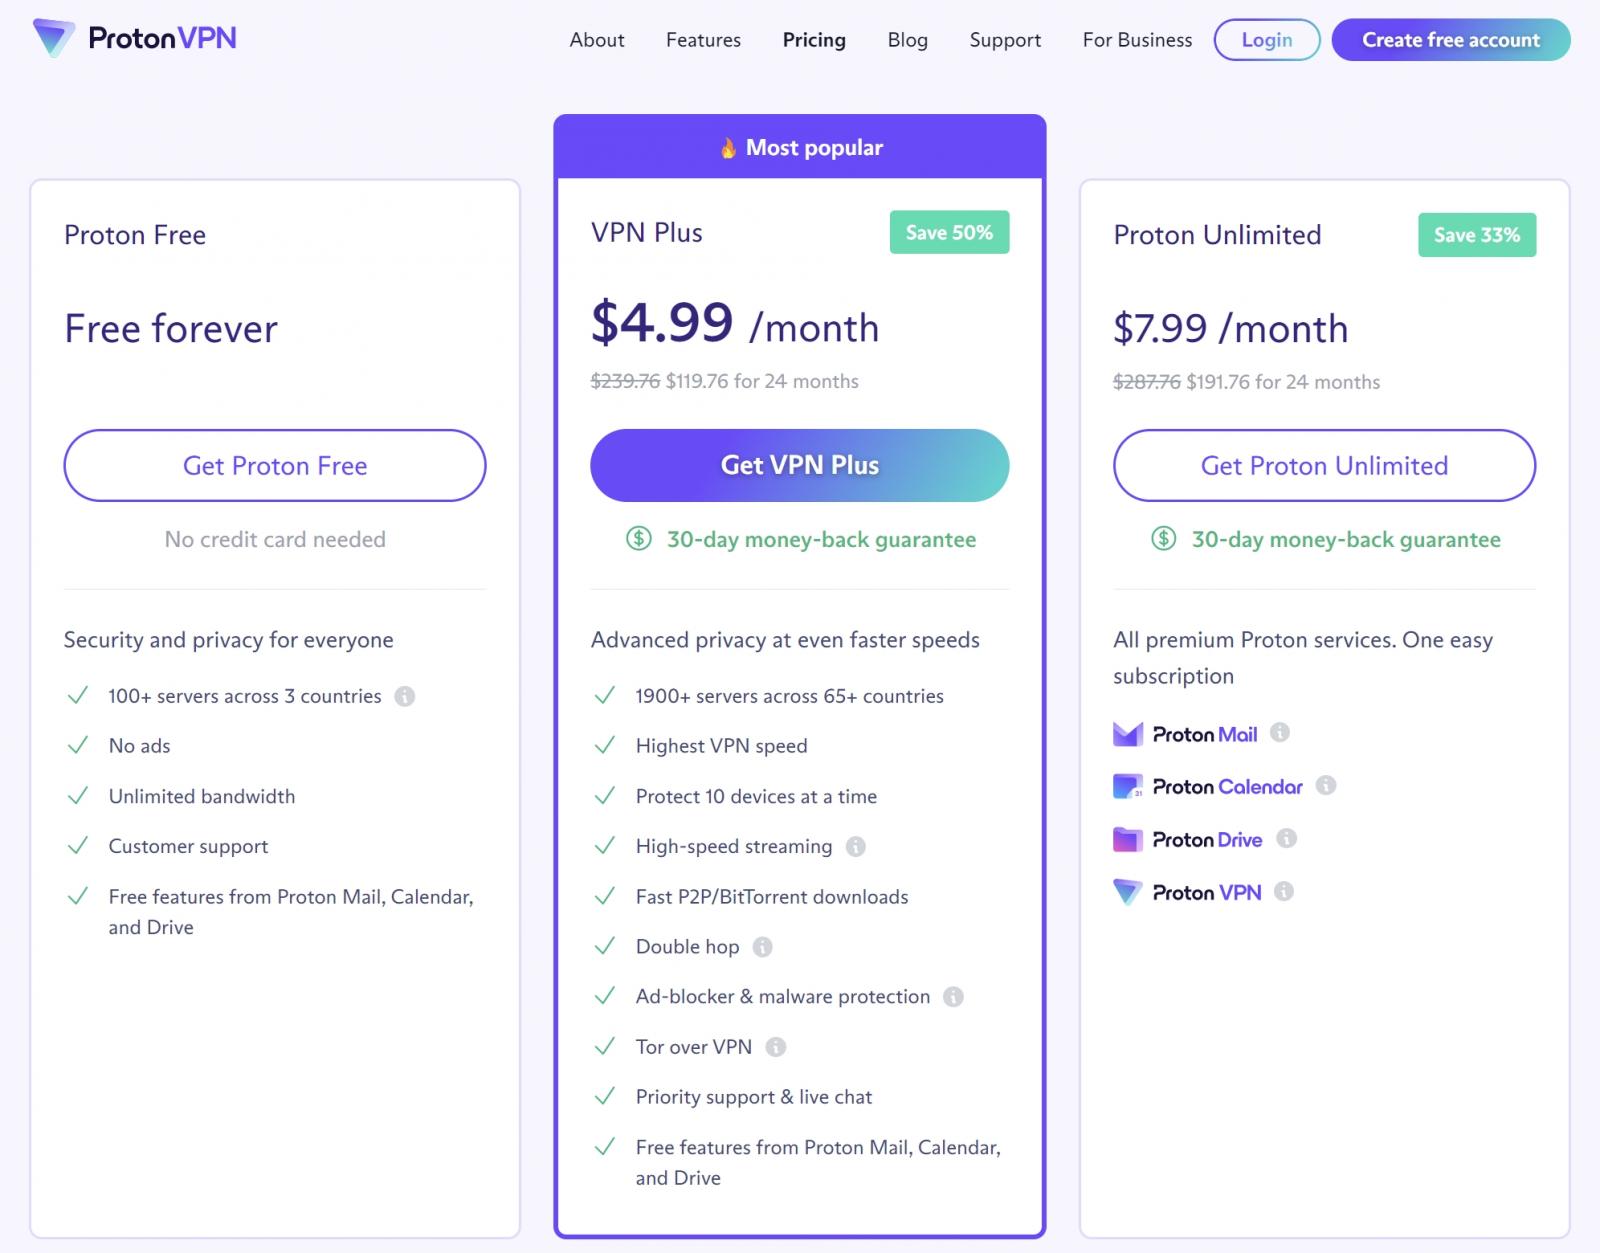The height and width of the screenshot is (1253, 1600).
Task: Click the Proton Drive icon
Action: click(x=1128, y=839)
